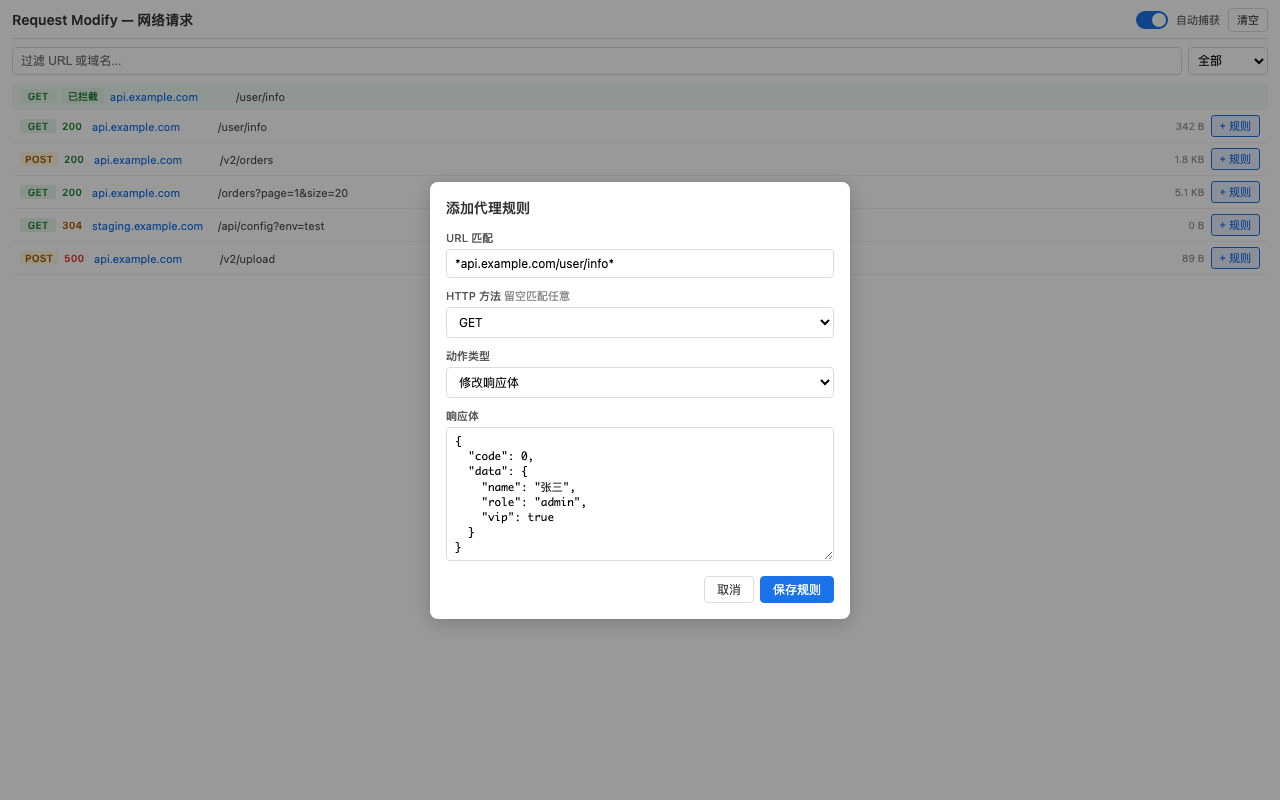Select the /orders?page=1&size=20 request row

tap(640, 192)
